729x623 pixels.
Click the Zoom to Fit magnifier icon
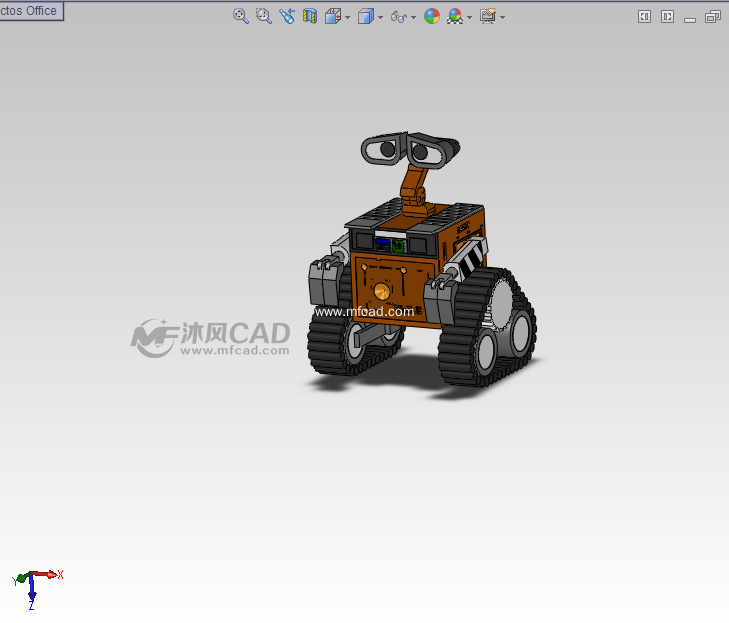[x=240, y=16]
